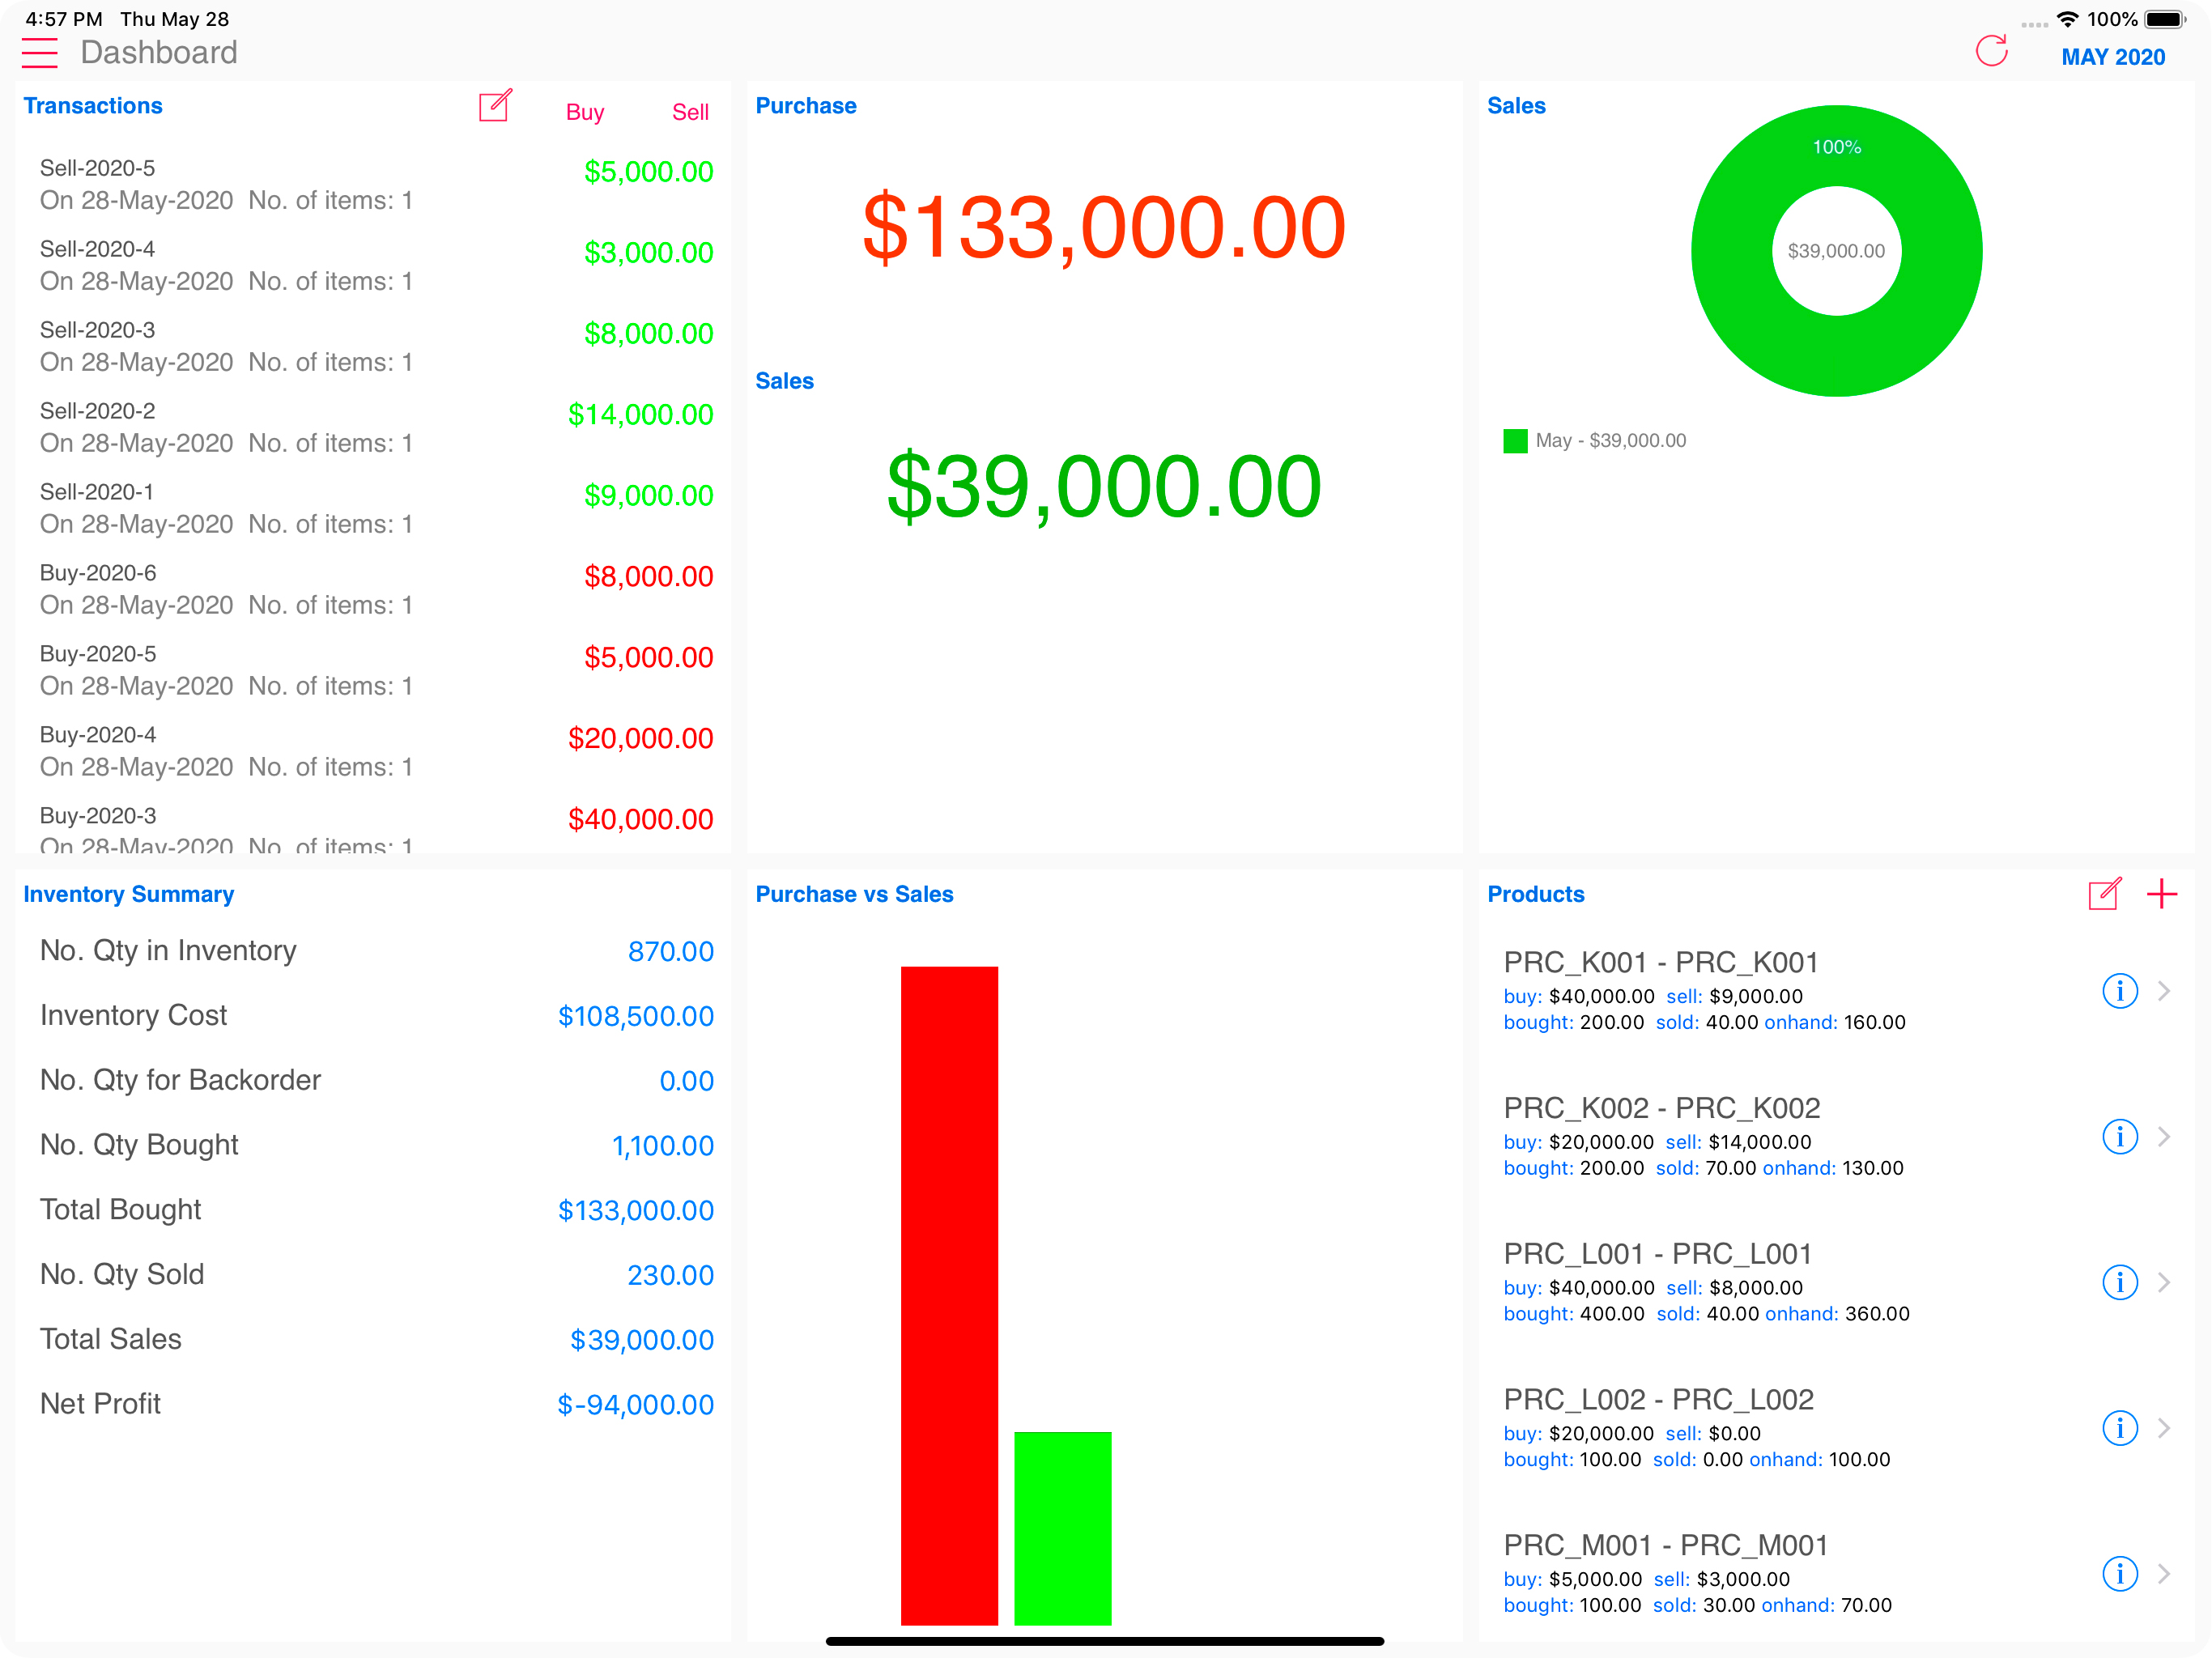Edit products with the pencil icon
This screenshot has width=2212, height=1658.
pos(2105,893)
